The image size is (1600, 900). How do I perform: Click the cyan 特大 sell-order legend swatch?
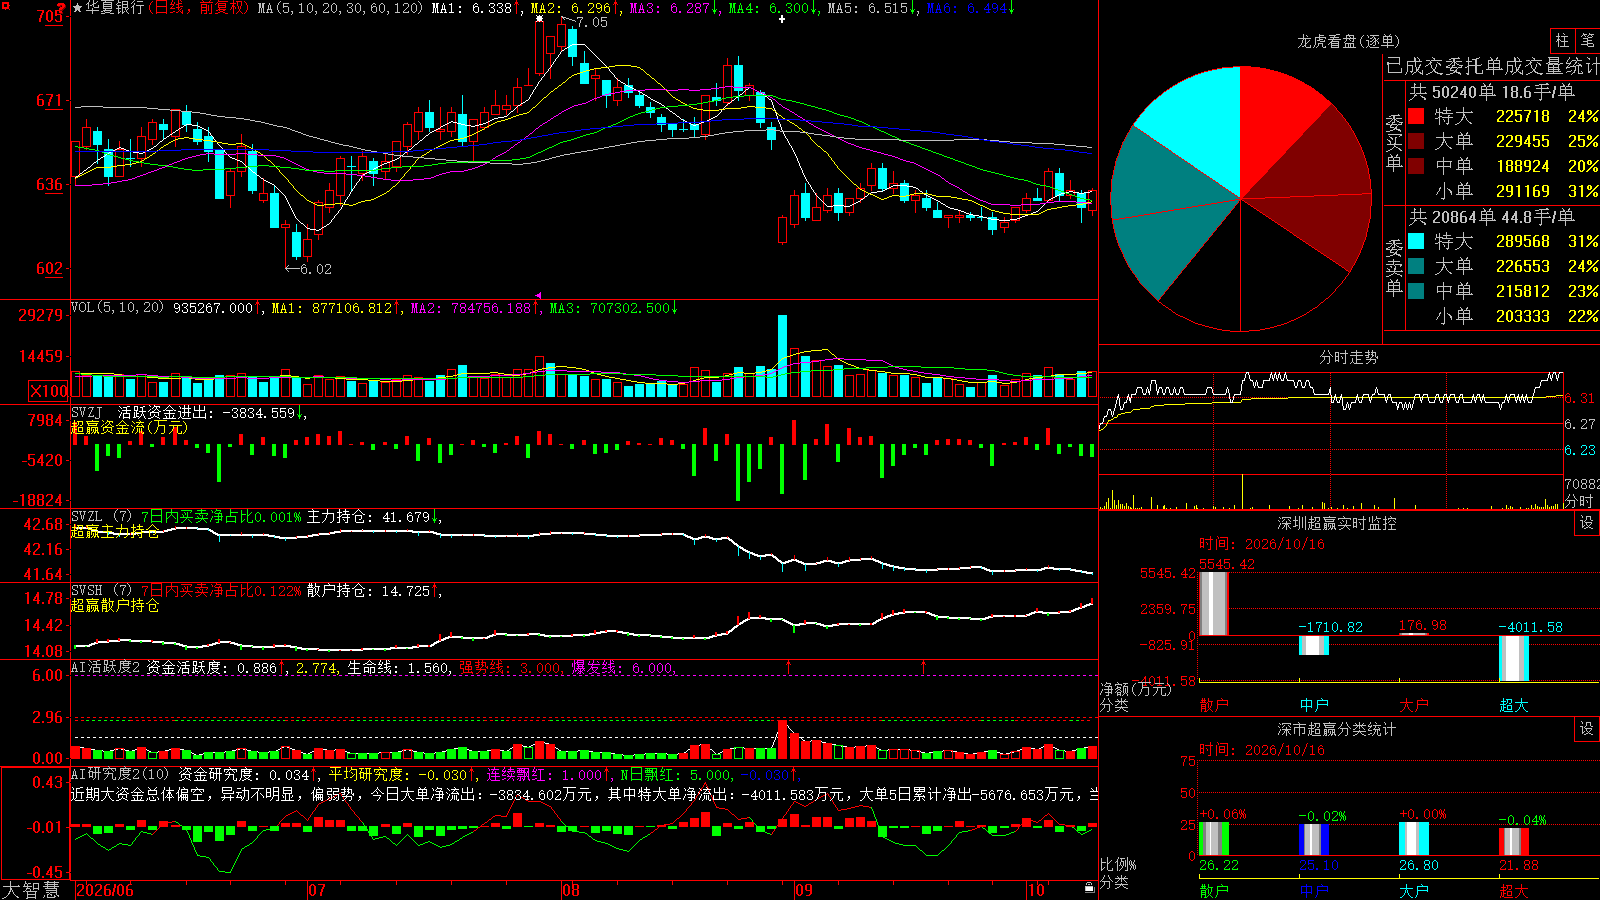point(1416,241)
